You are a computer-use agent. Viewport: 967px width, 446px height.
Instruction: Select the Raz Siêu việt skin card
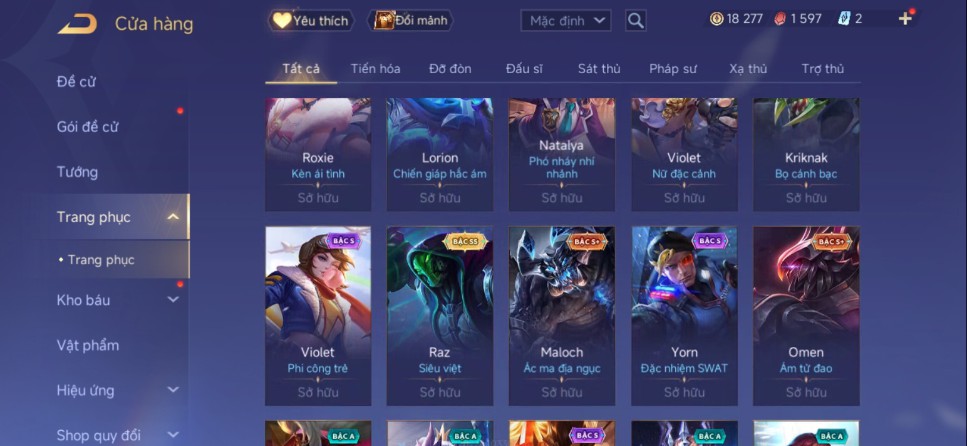point(440,316)
